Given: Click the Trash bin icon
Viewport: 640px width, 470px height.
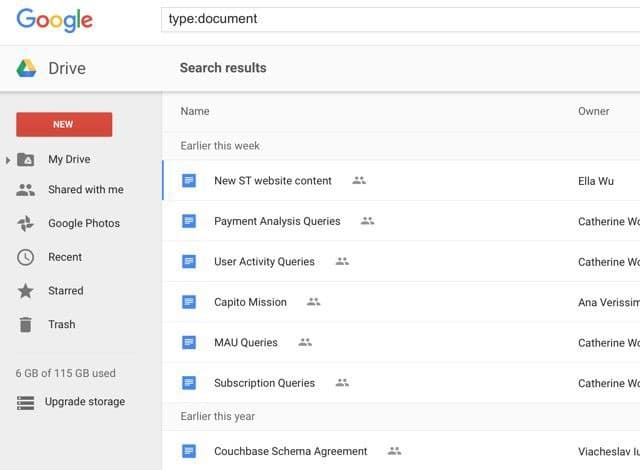Looking at the screenshot, I should [26, 324].
